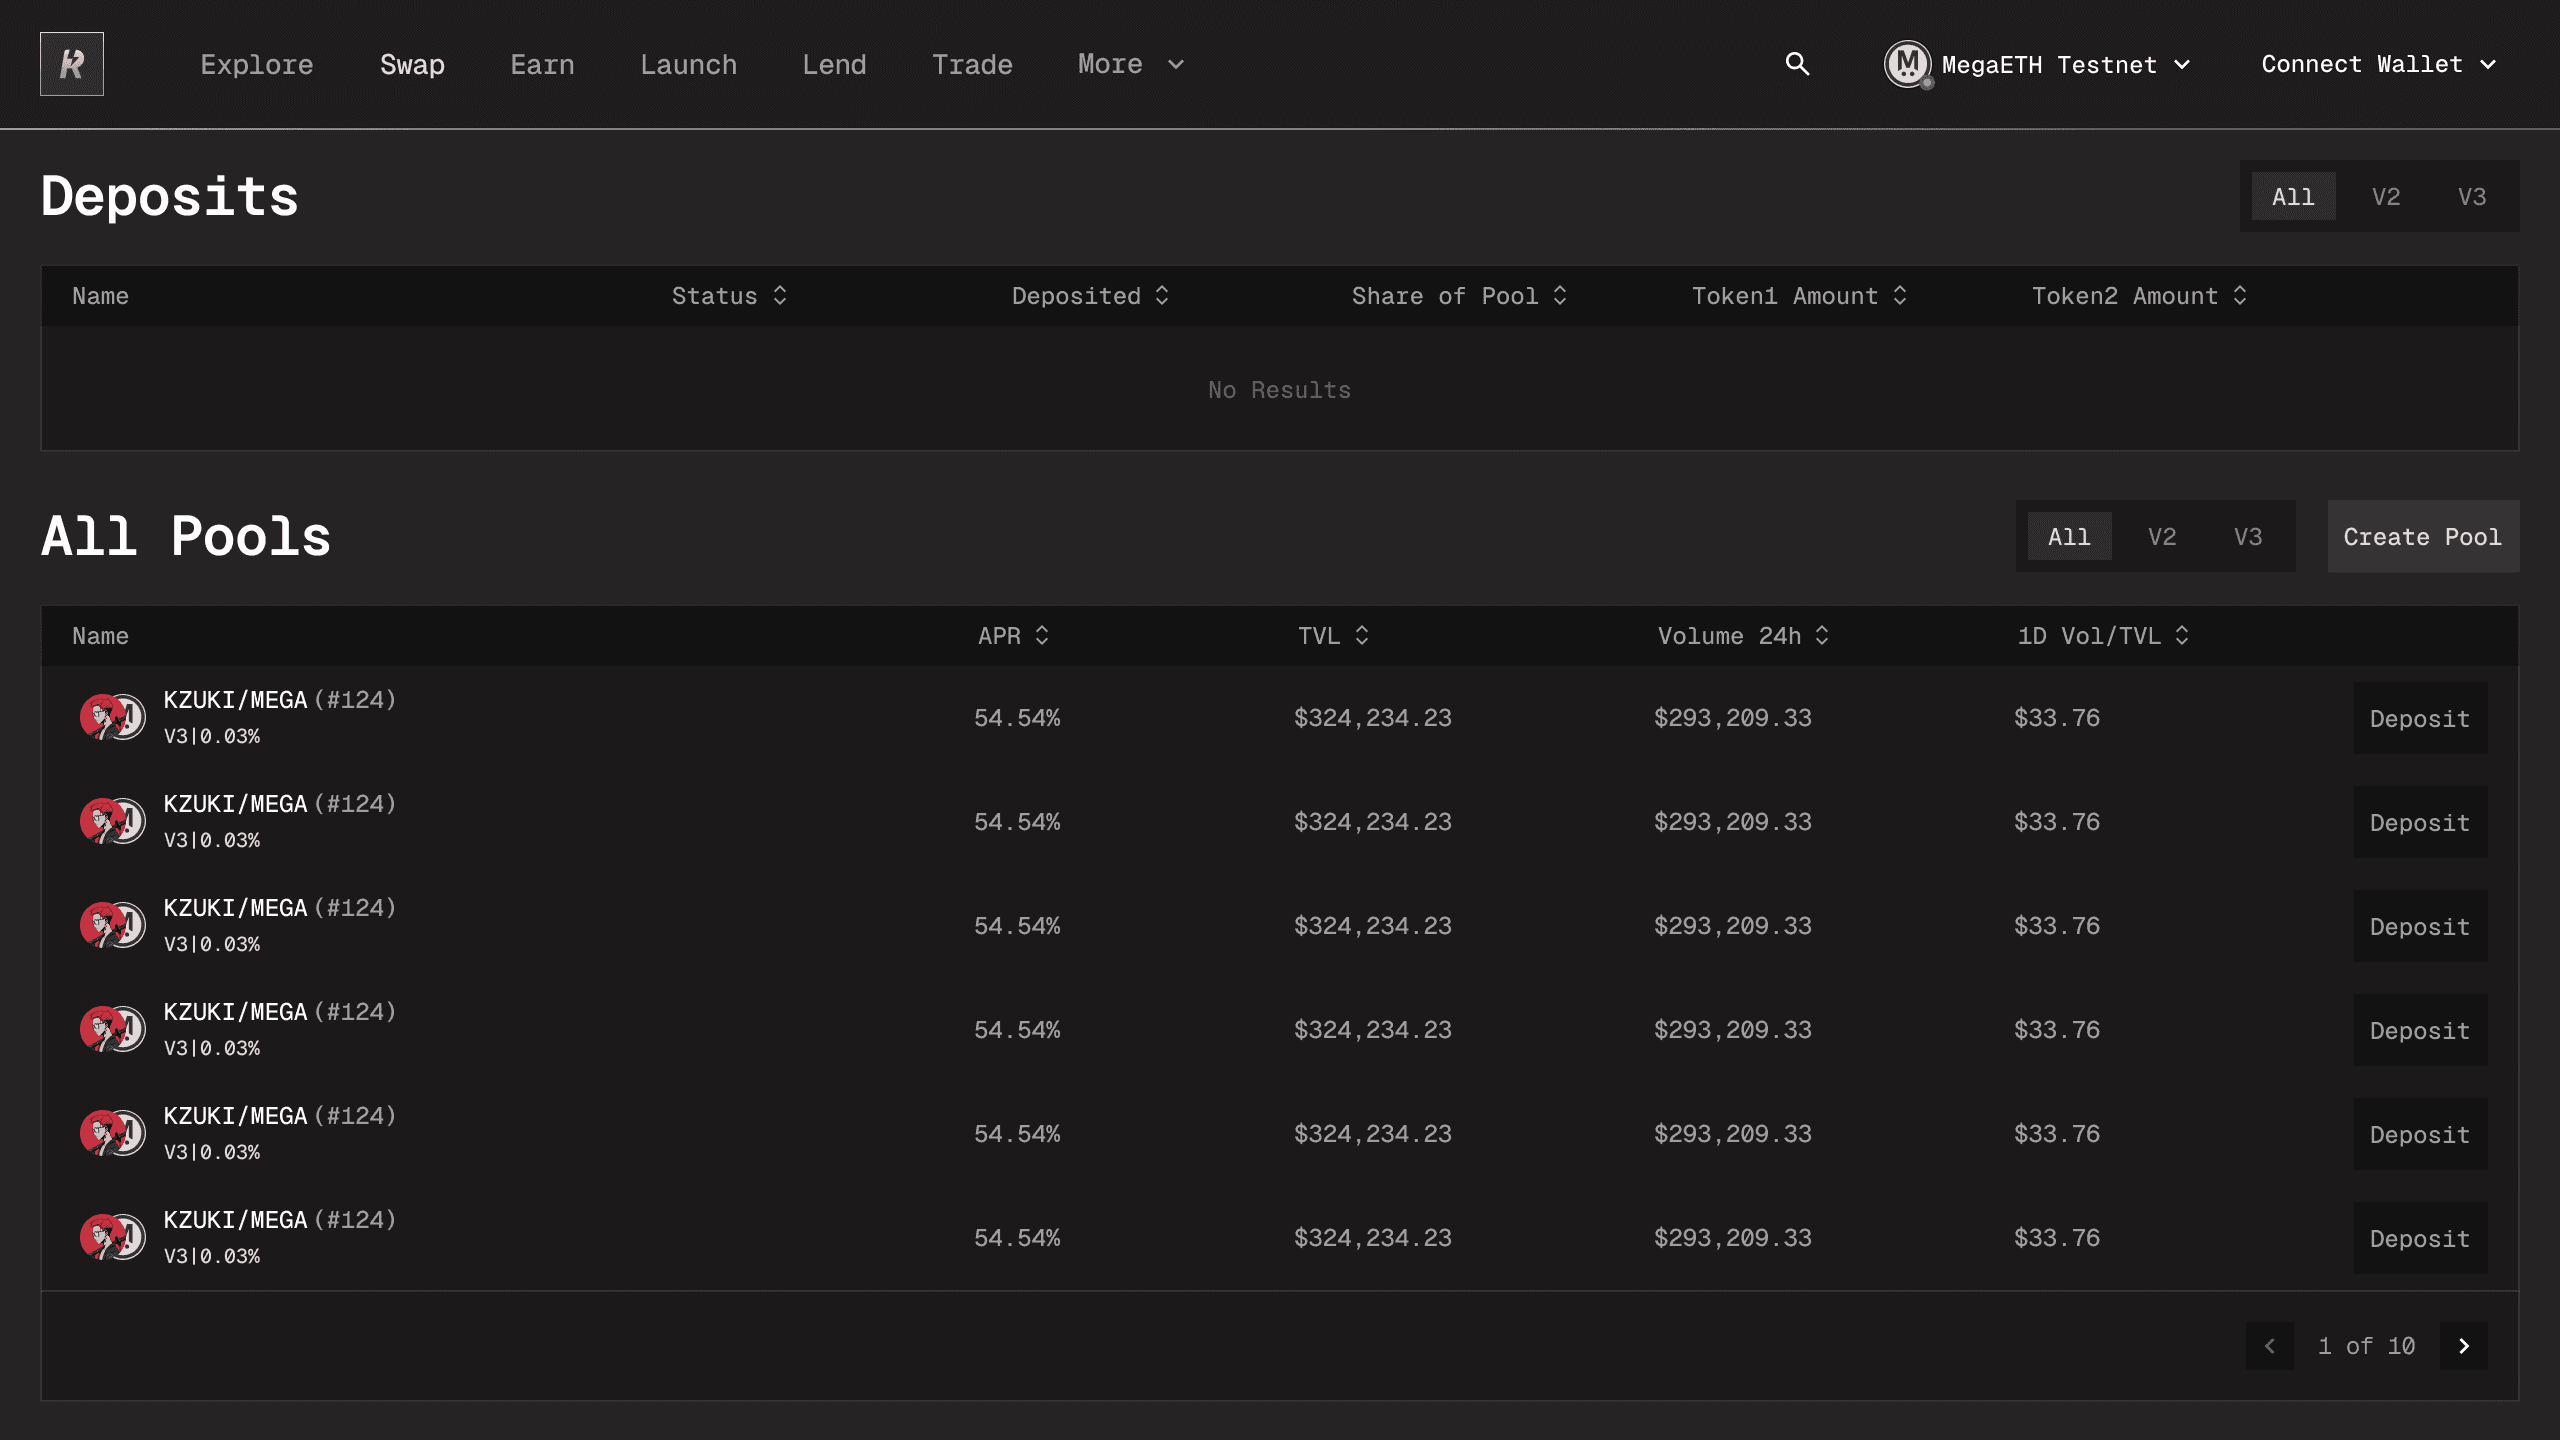Image resolution: width=2560 pixels, height=1440 pixels.
Task: Sort pools by APR arrows
Action: pyautogui.click(x=1041, y=636)
